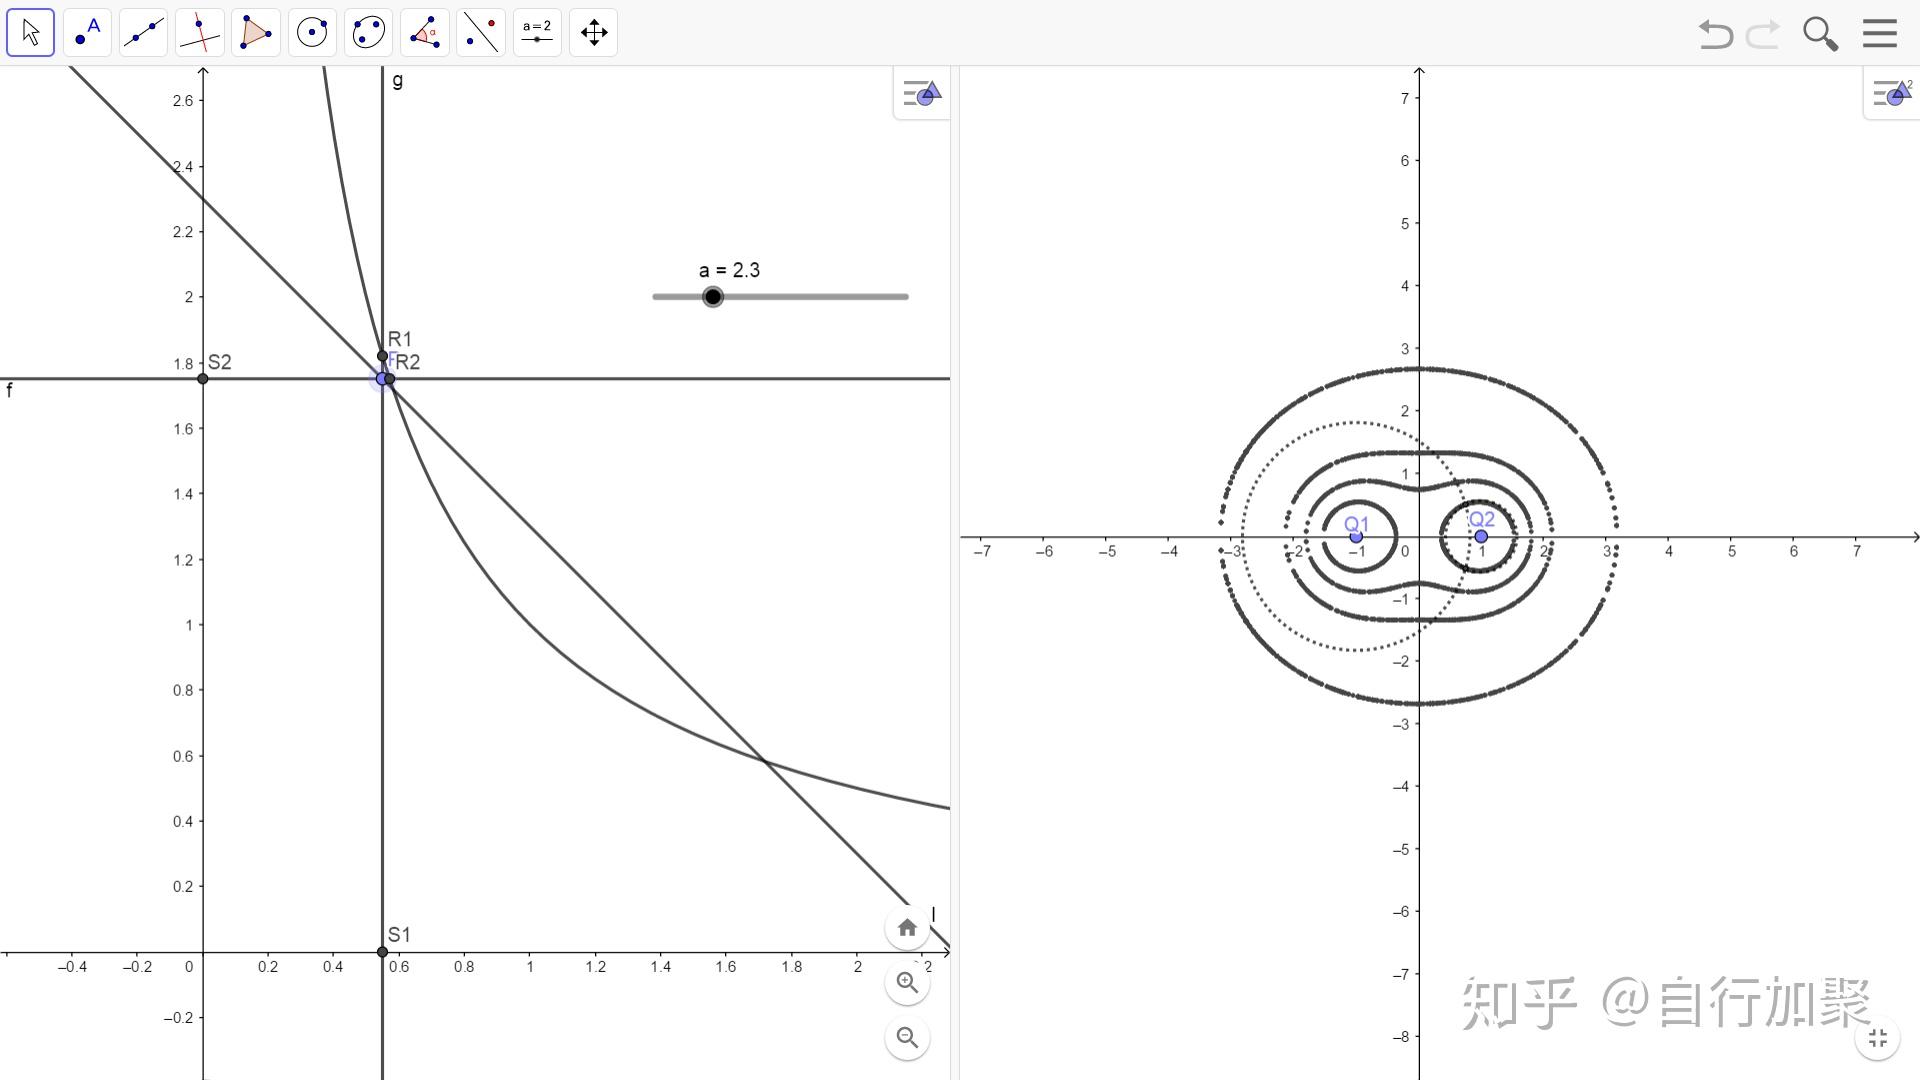This screenshot has width=1920, height=1080.
Task: Select the Ellipse conic tool
Action: 368,33
